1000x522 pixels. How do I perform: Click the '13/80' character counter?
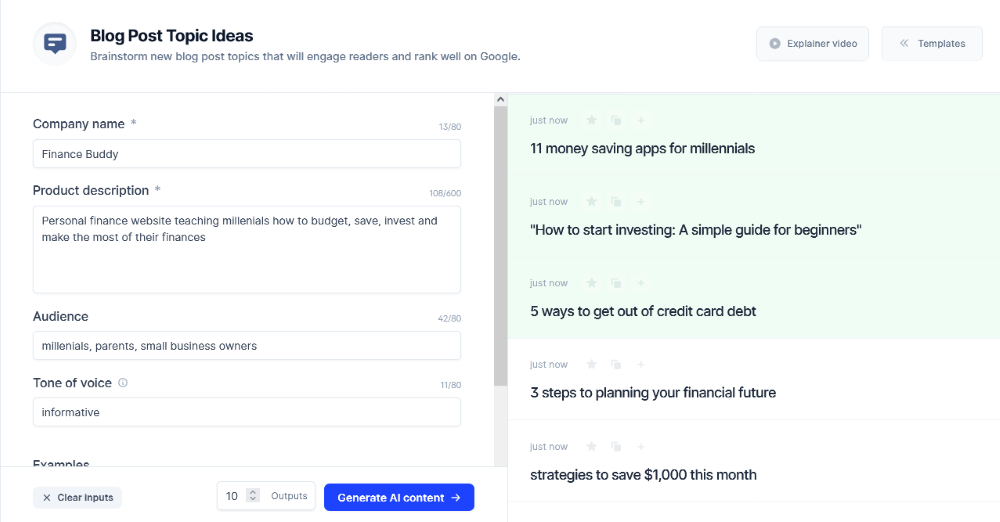coord(450,127)
